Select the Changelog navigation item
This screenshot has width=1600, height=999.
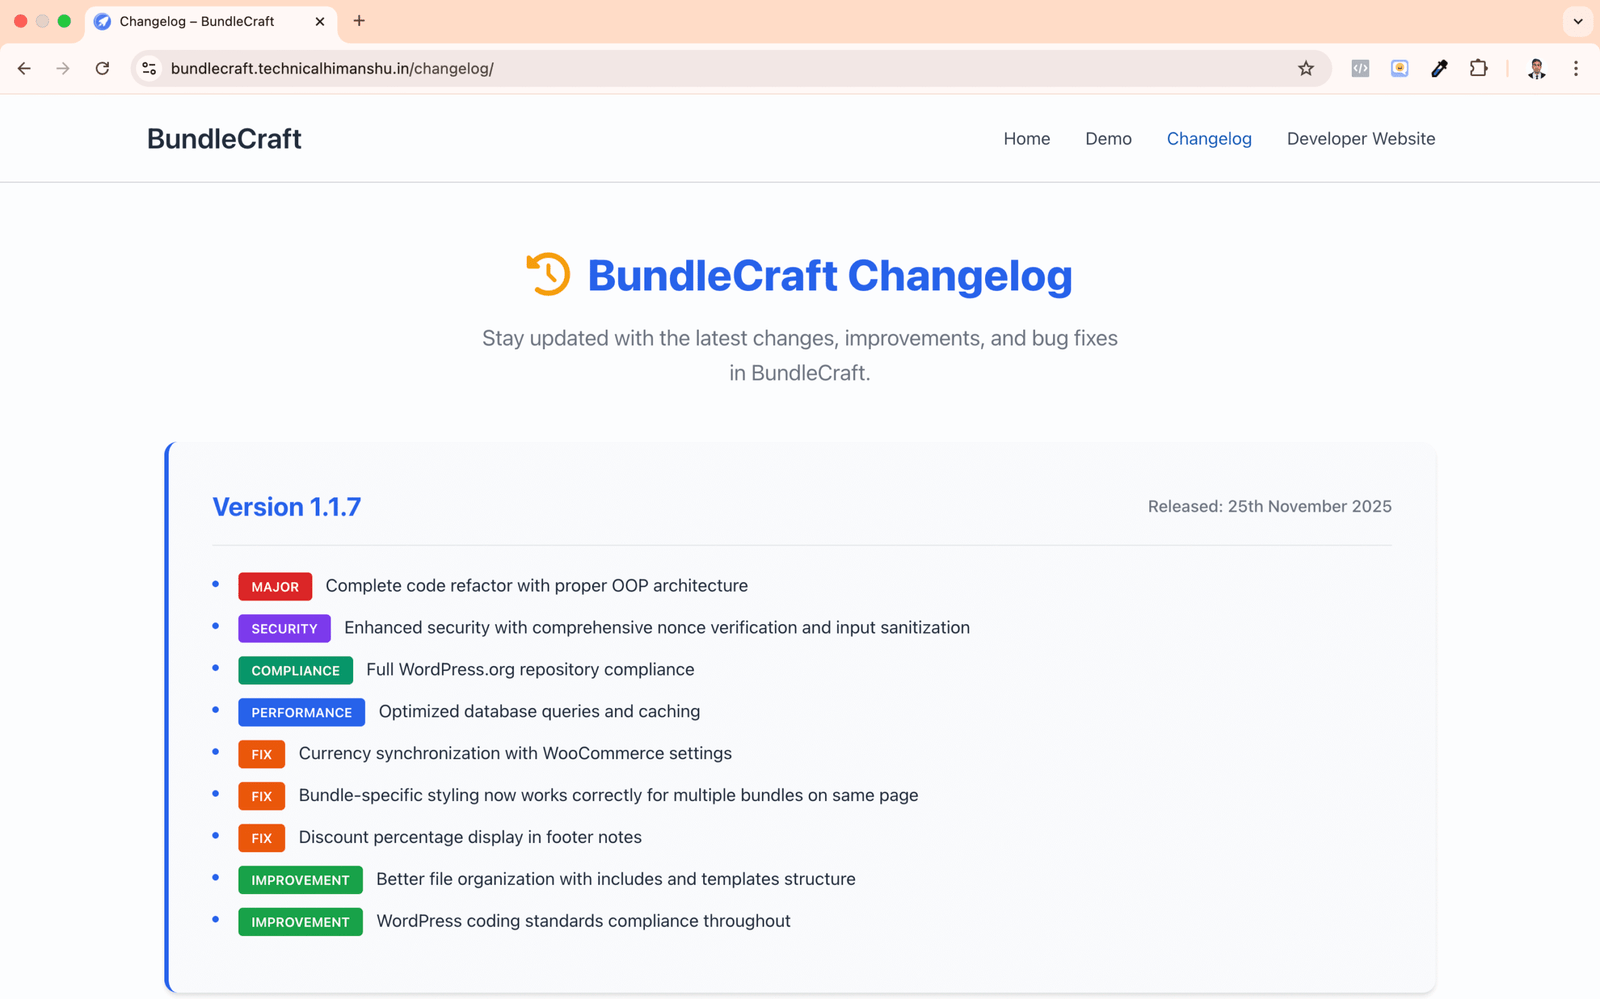1208,139
